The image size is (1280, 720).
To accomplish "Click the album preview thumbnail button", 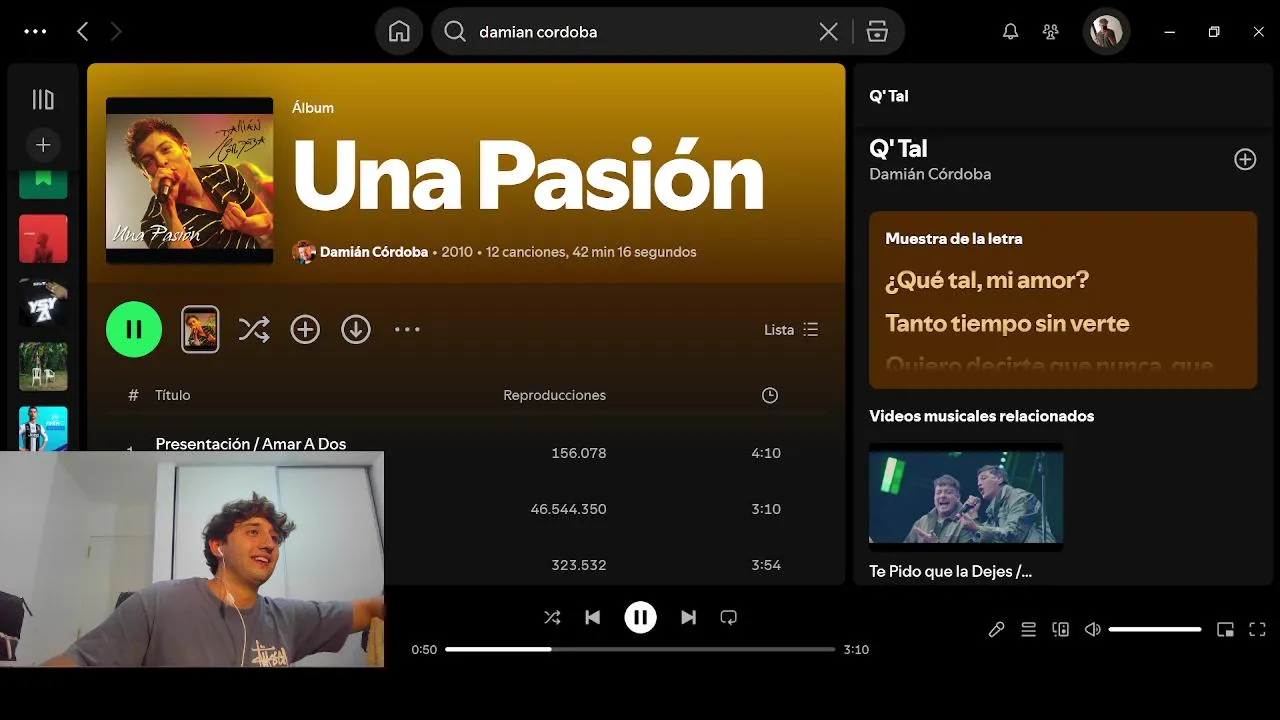I will tap(200, 329).
